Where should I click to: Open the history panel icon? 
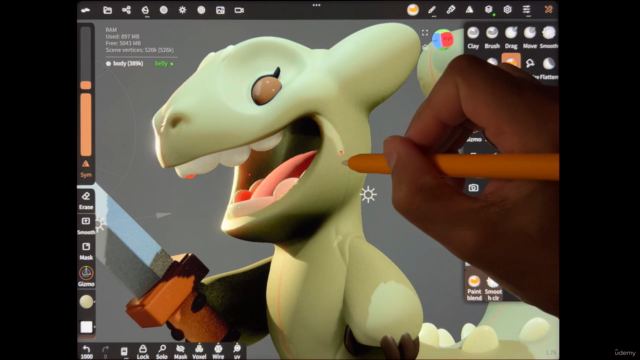[124, 351]
